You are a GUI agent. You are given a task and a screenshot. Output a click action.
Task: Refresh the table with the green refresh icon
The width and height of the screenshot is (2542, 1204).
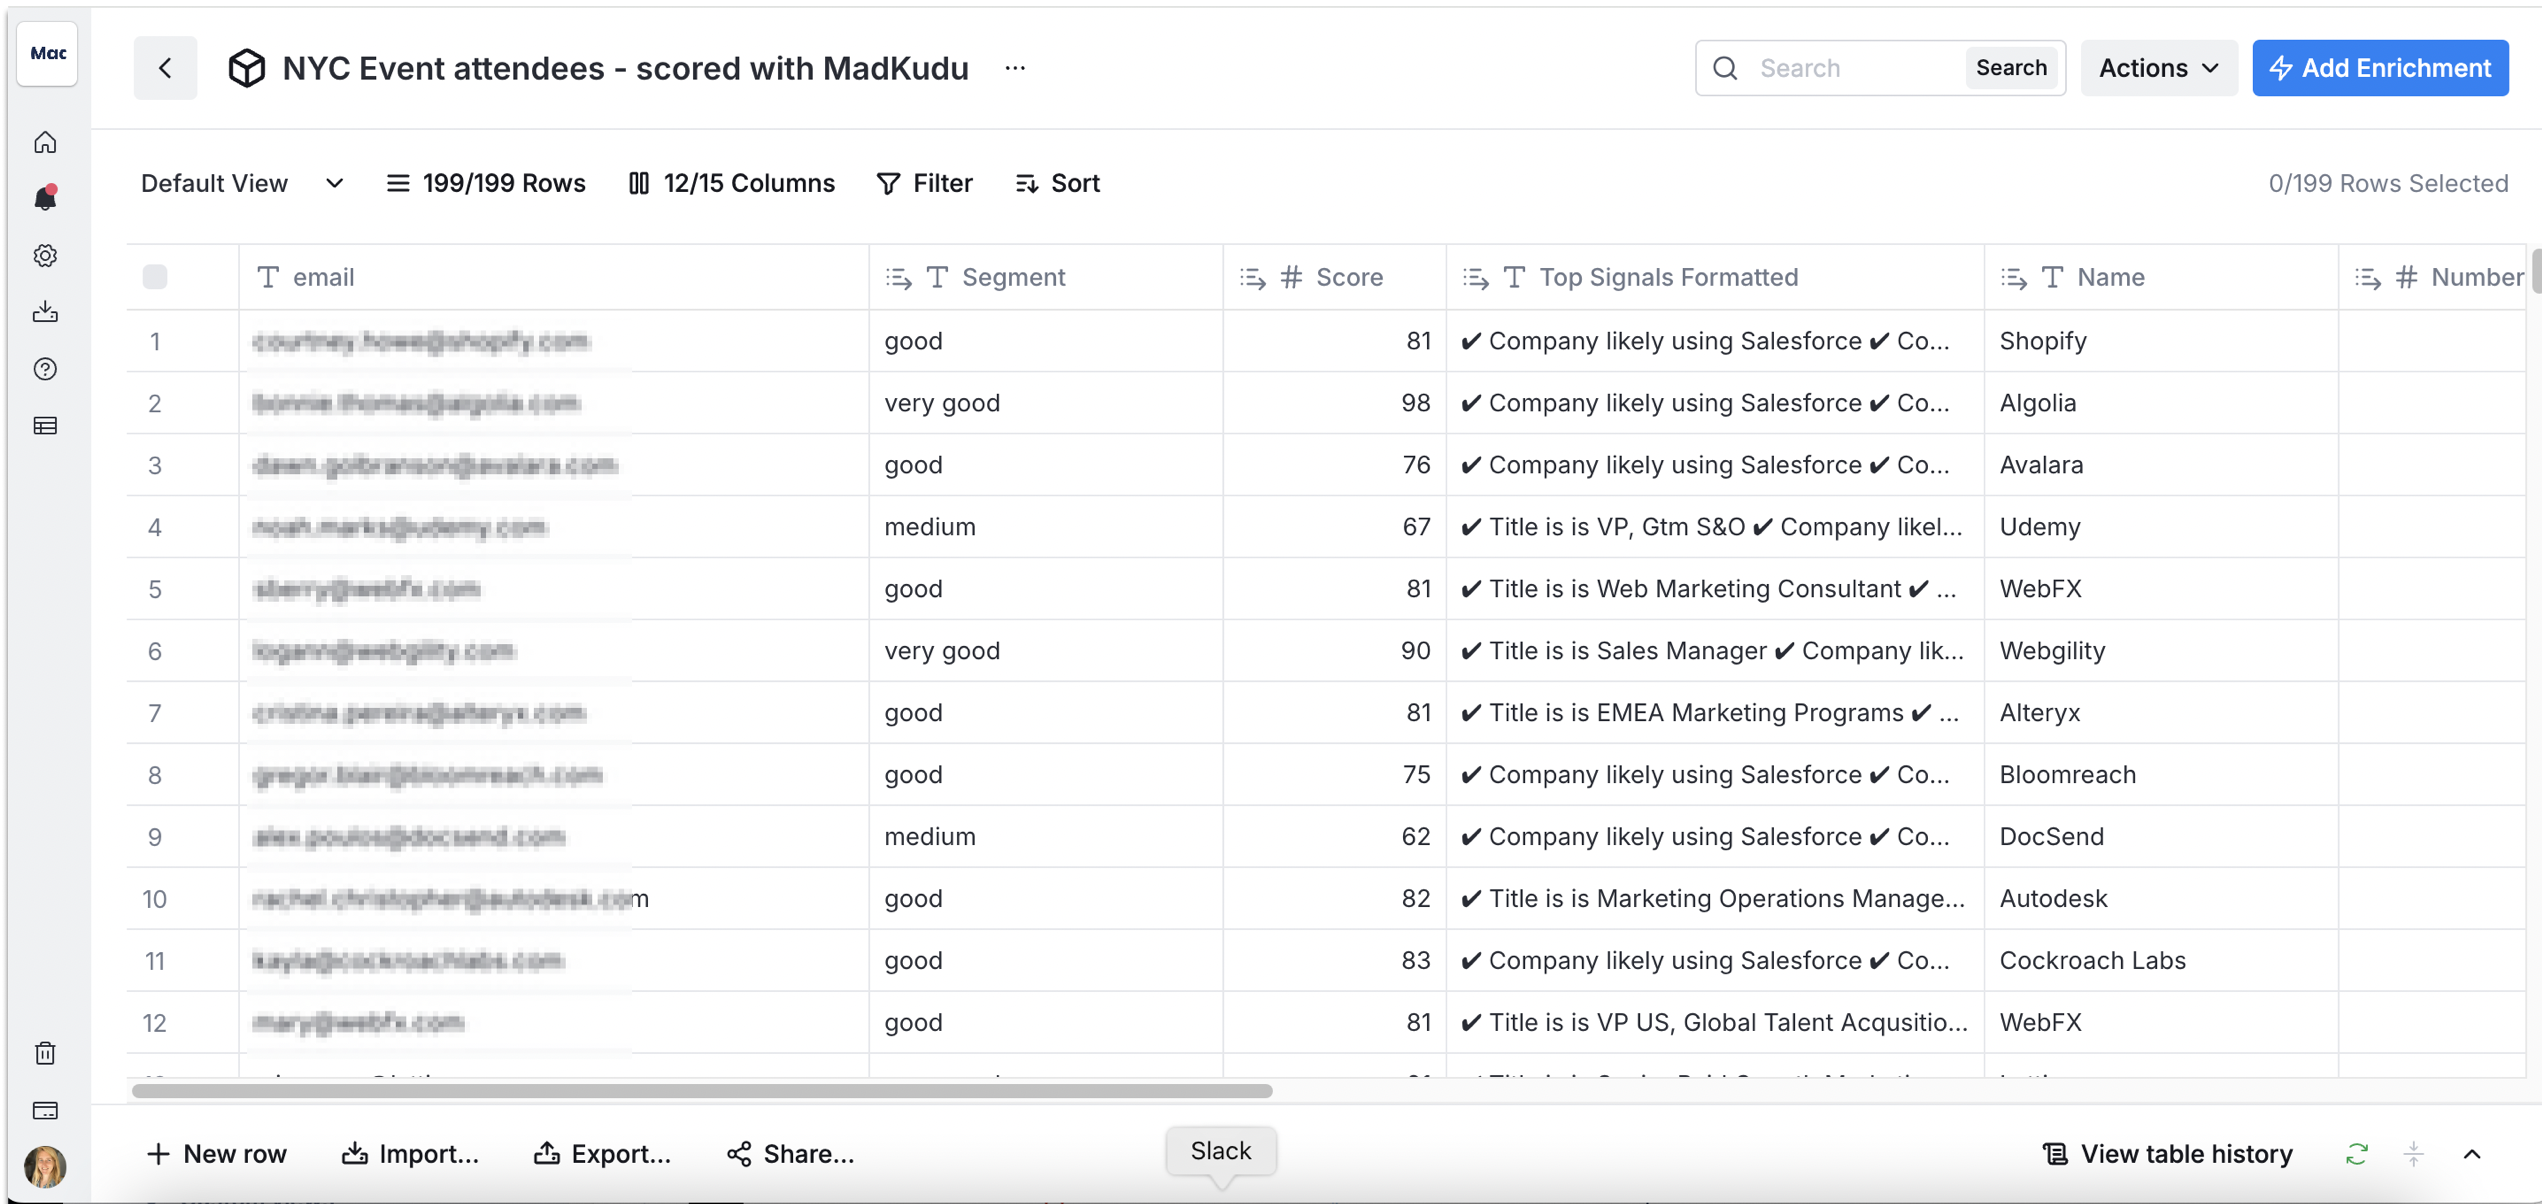(2356, 1153)
